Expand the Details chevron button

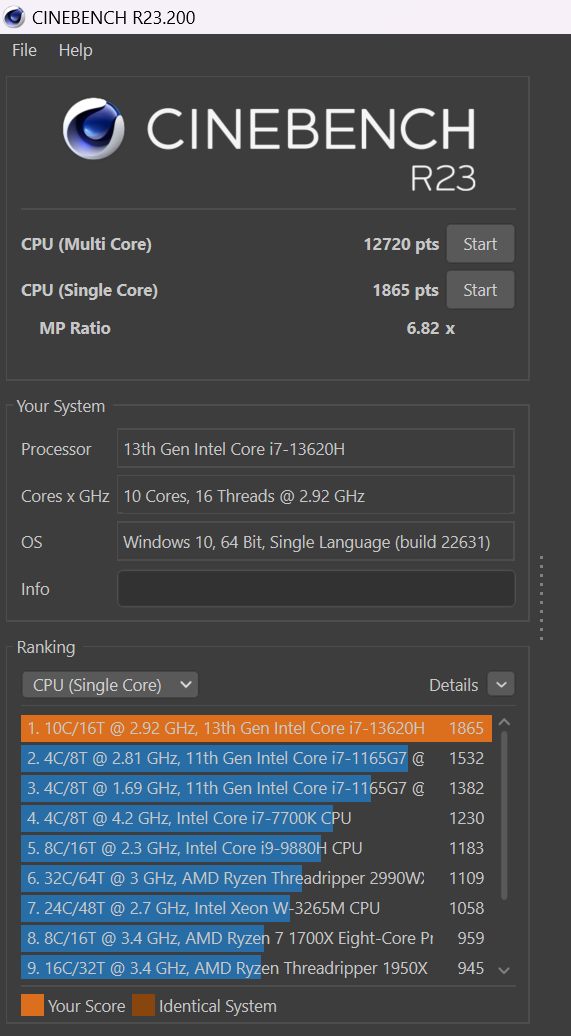[501, 684]
